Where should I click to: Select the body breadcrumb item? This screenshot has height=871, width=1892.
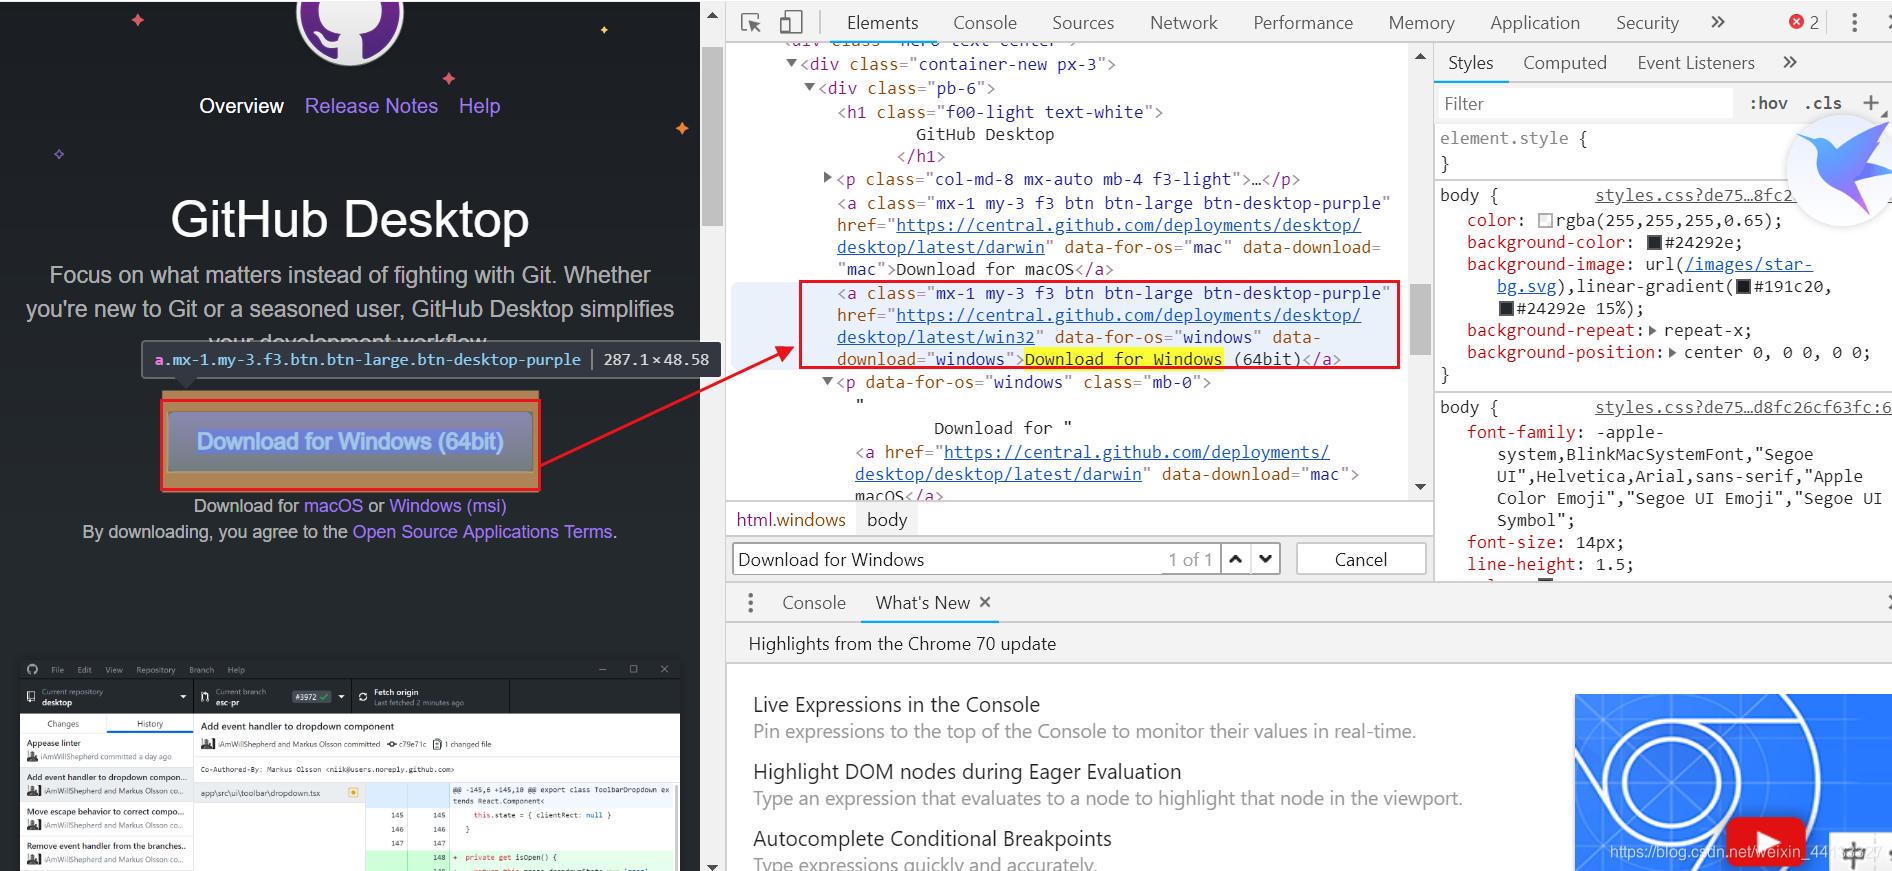pyautogui.click(x=887, y=519)
